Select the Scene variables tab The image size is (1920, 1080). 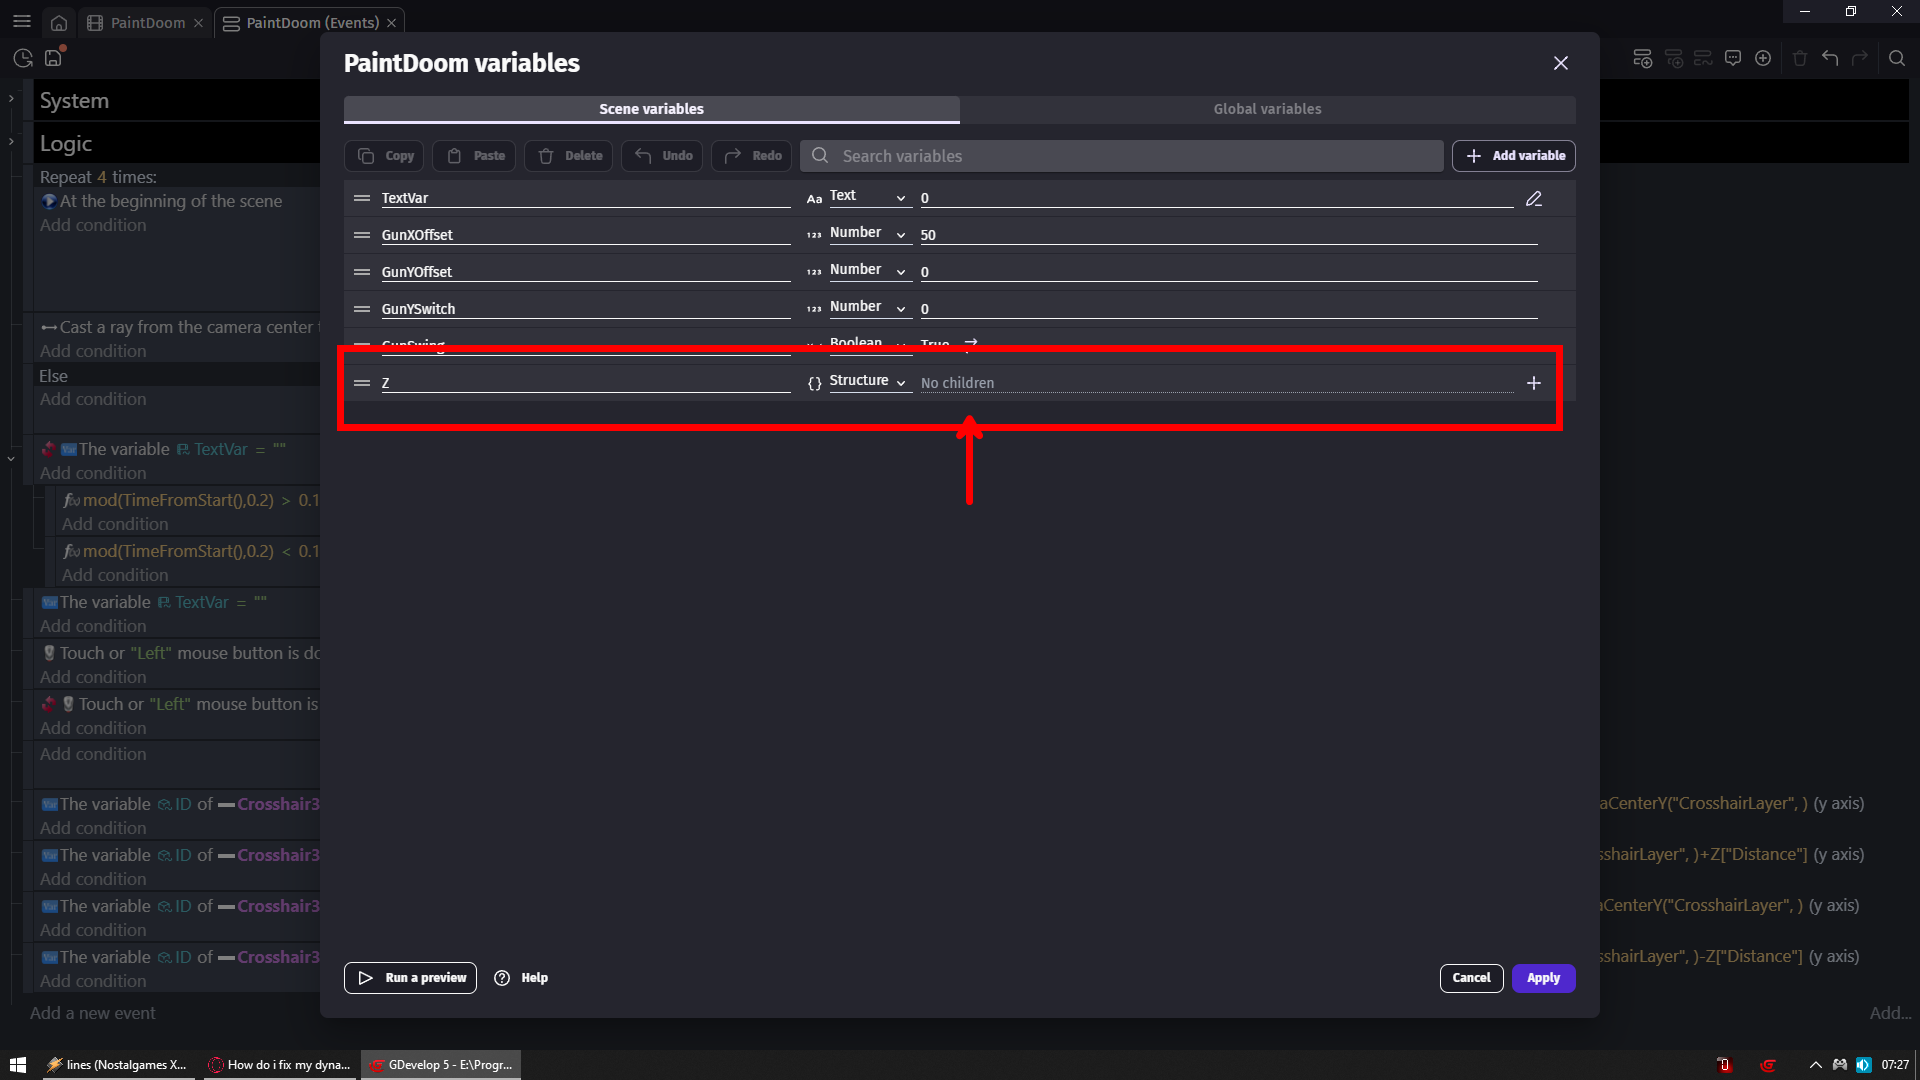tap(651, 109)
